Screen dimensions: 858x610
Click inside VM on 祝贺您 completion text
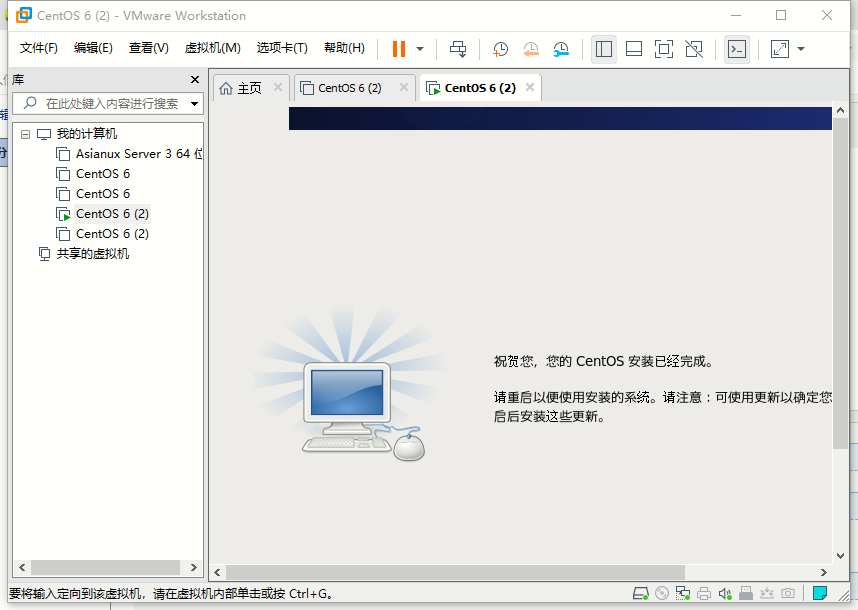[603, 362]
